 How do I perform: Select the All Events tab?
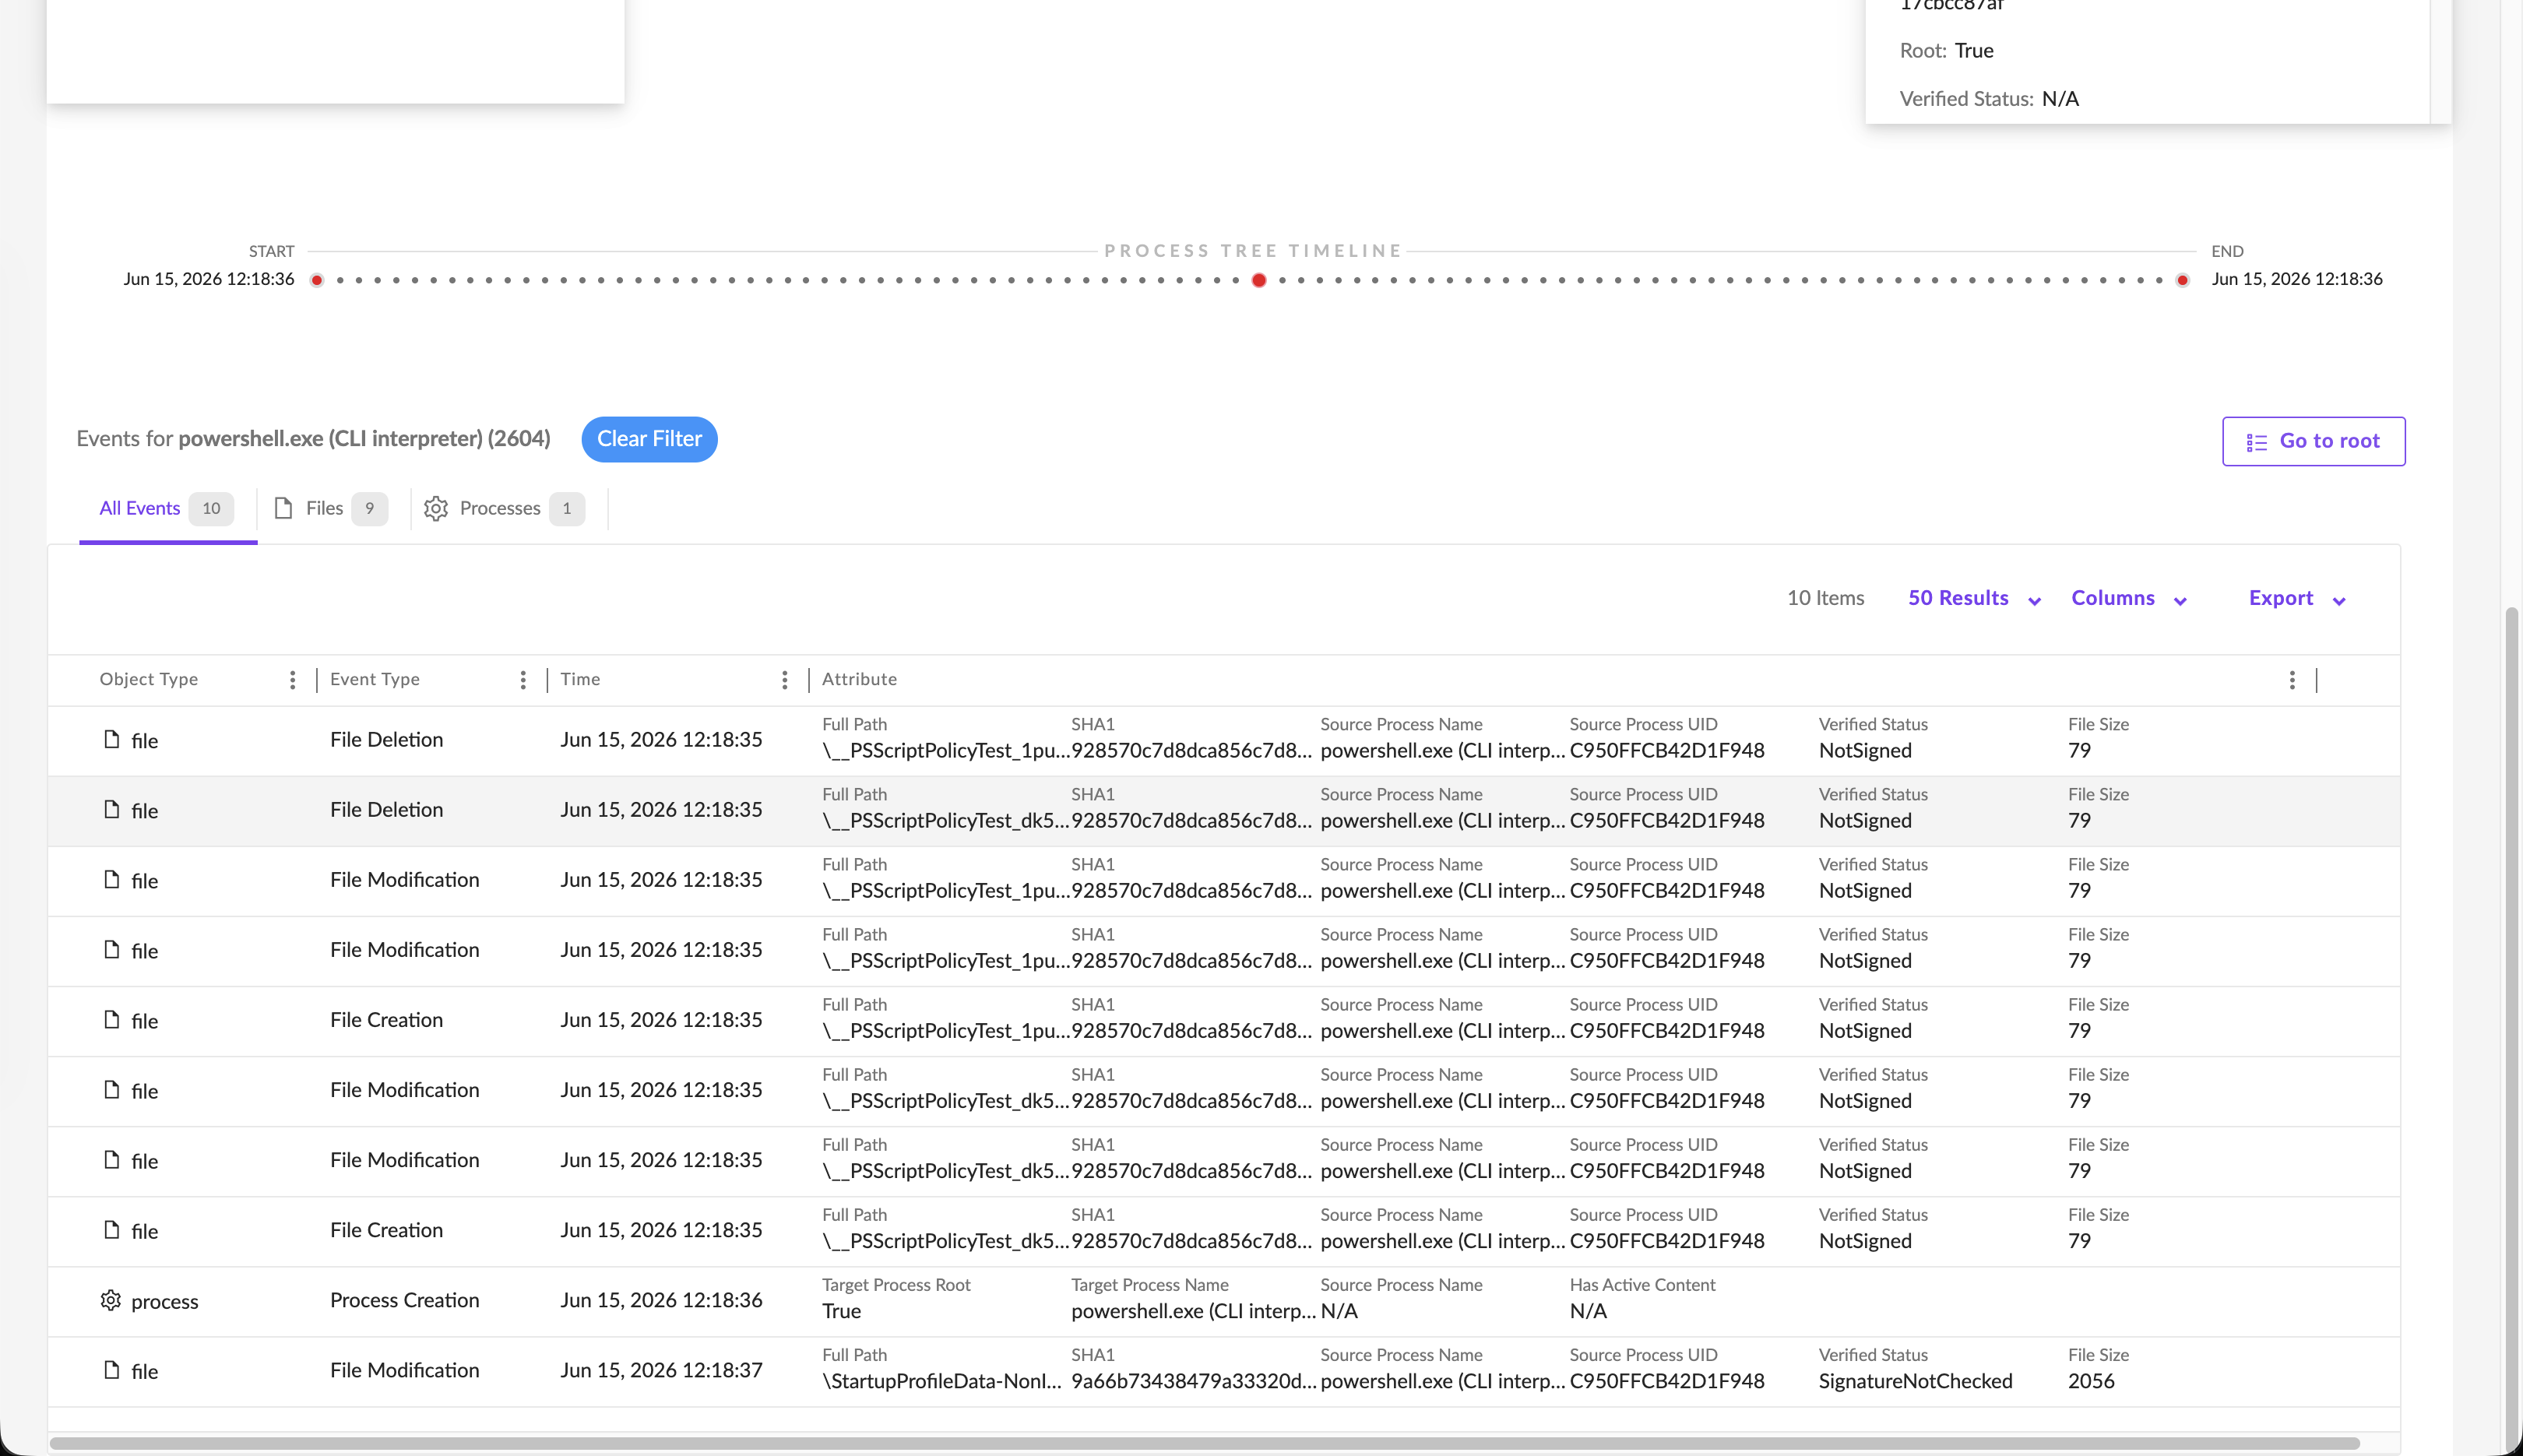(x=167, y=509)
